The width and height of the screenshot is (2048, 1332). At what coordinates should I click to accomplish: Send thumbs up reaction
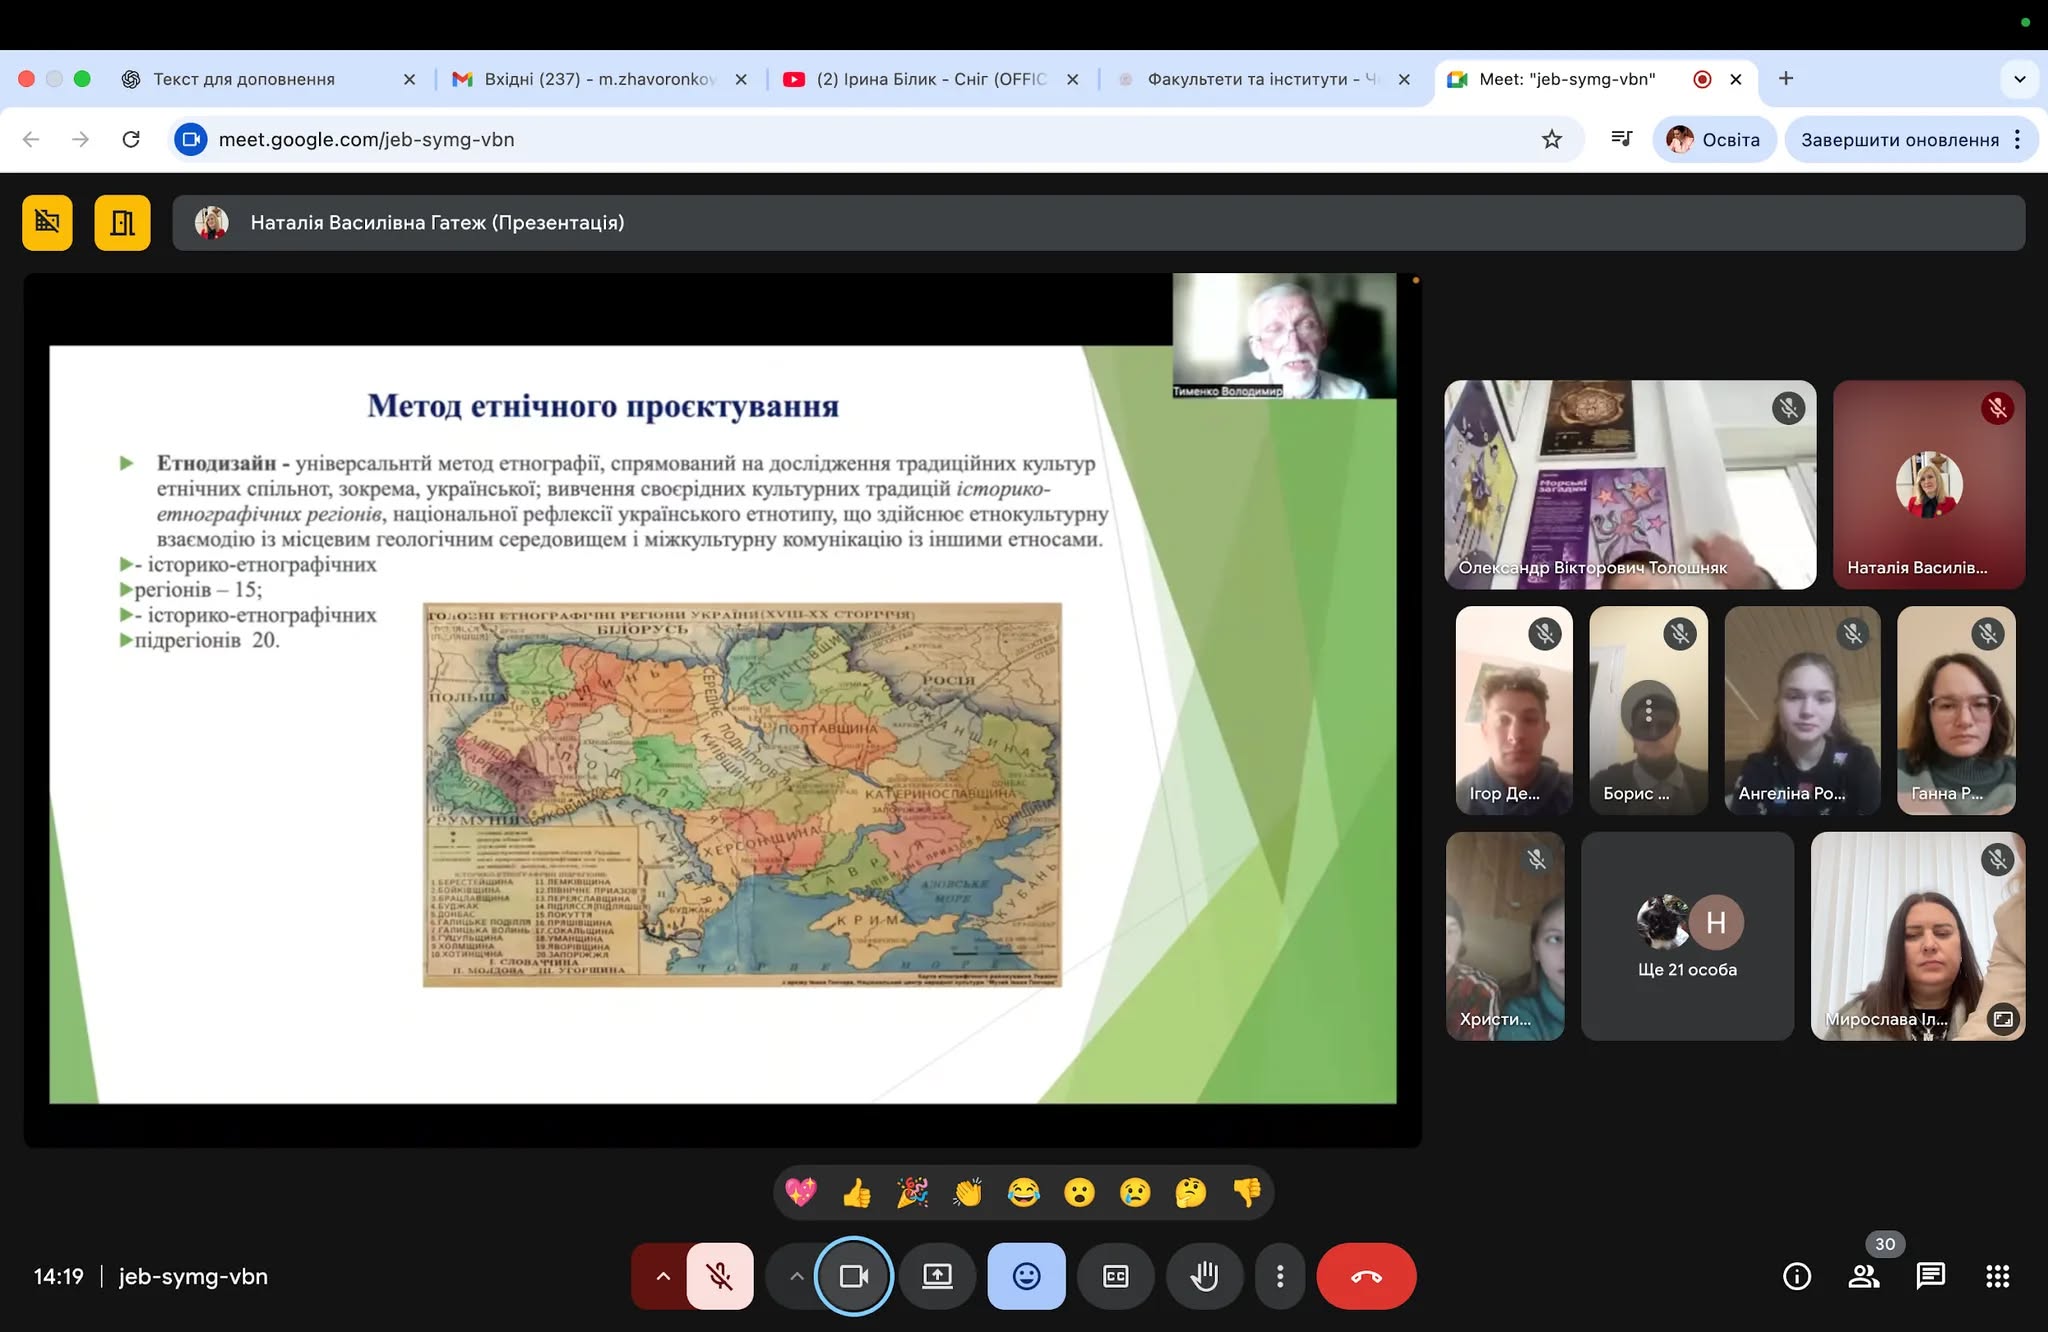(857, 1192)
